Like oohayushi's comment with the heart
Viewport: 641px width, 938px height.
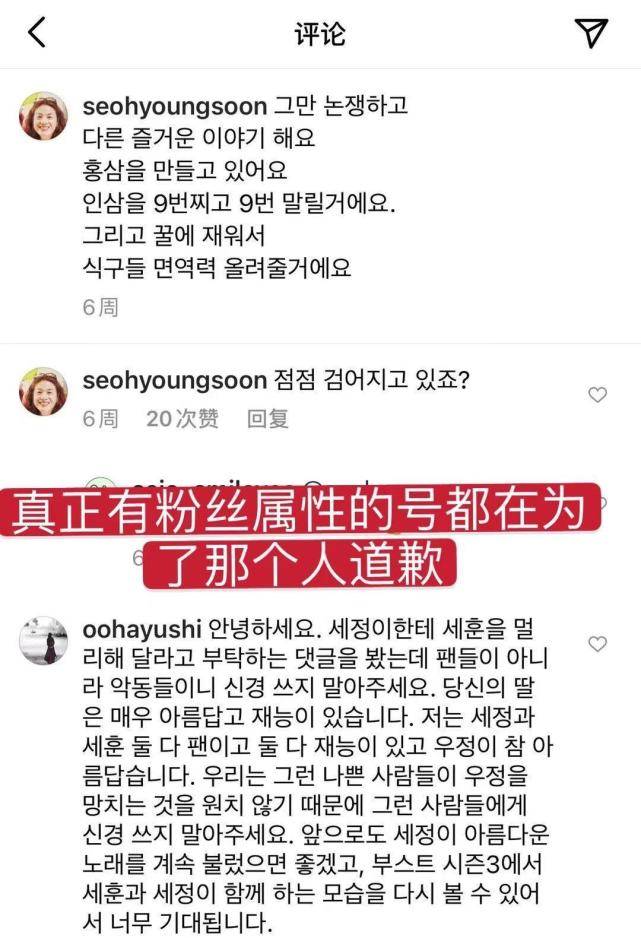point(597,644)
